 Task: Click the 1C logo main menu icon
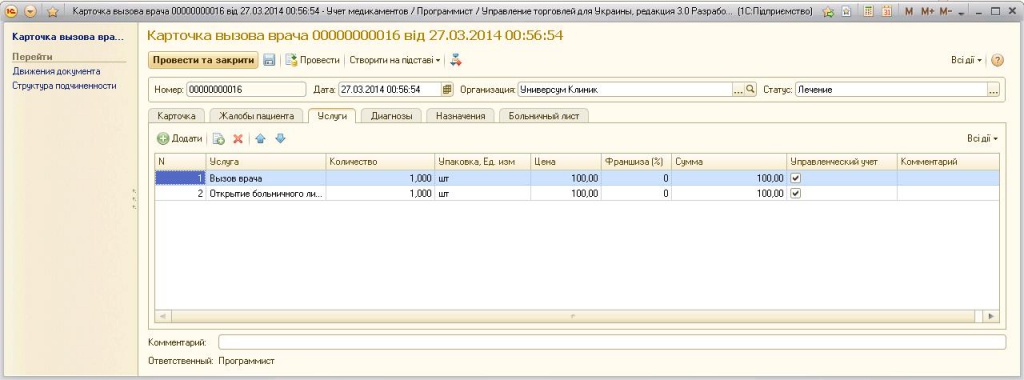[11, 11]
